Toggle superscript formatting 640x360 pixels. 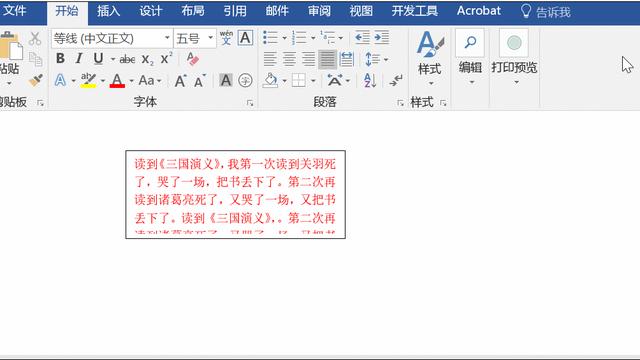[166, 59]
